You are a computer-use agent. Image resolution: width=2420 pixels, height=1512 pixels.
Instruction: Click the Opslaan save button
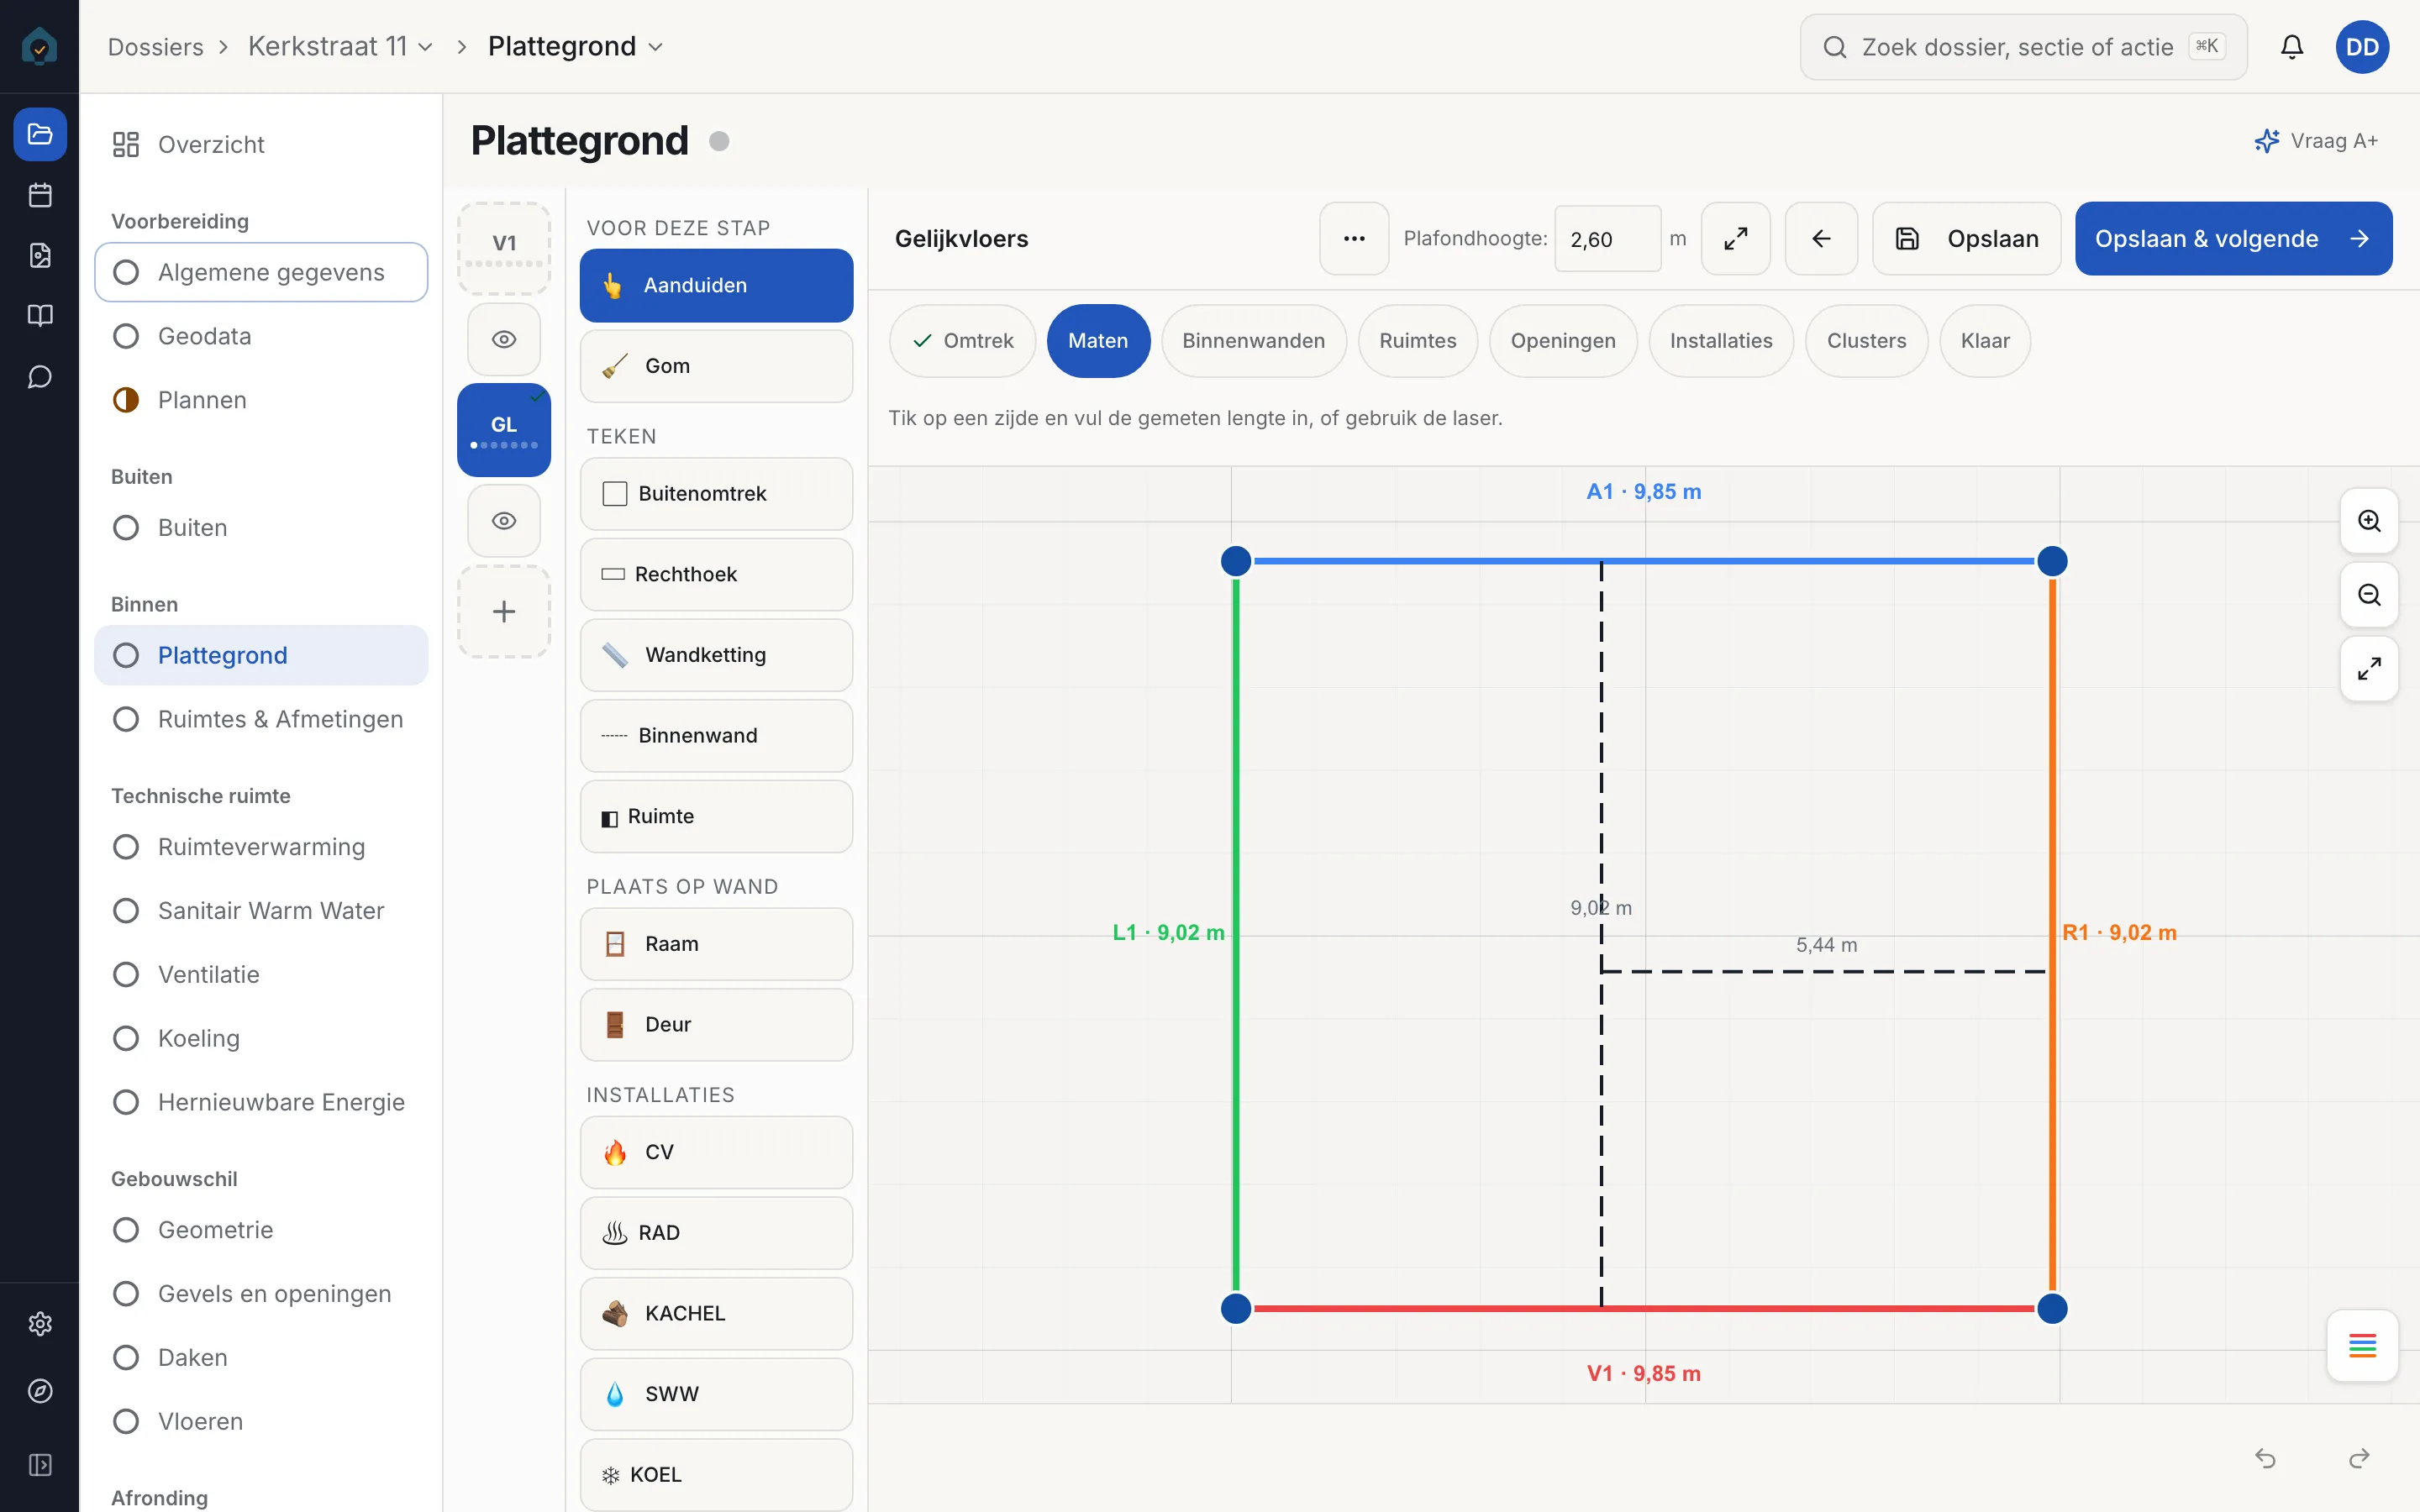(x=1966, y=239)
